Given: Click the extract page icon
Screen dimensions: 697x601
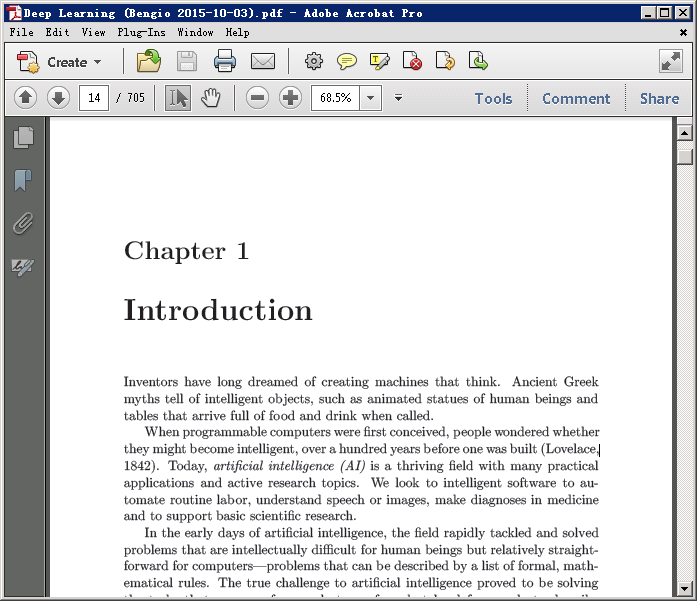Looking at the screenshot, I should (478, 61).
